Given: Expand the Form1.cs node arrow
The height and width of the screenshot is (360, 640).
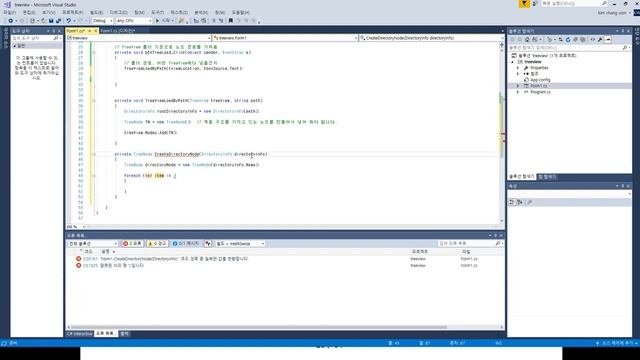Looking at the screenshot, I should point(518,86).
